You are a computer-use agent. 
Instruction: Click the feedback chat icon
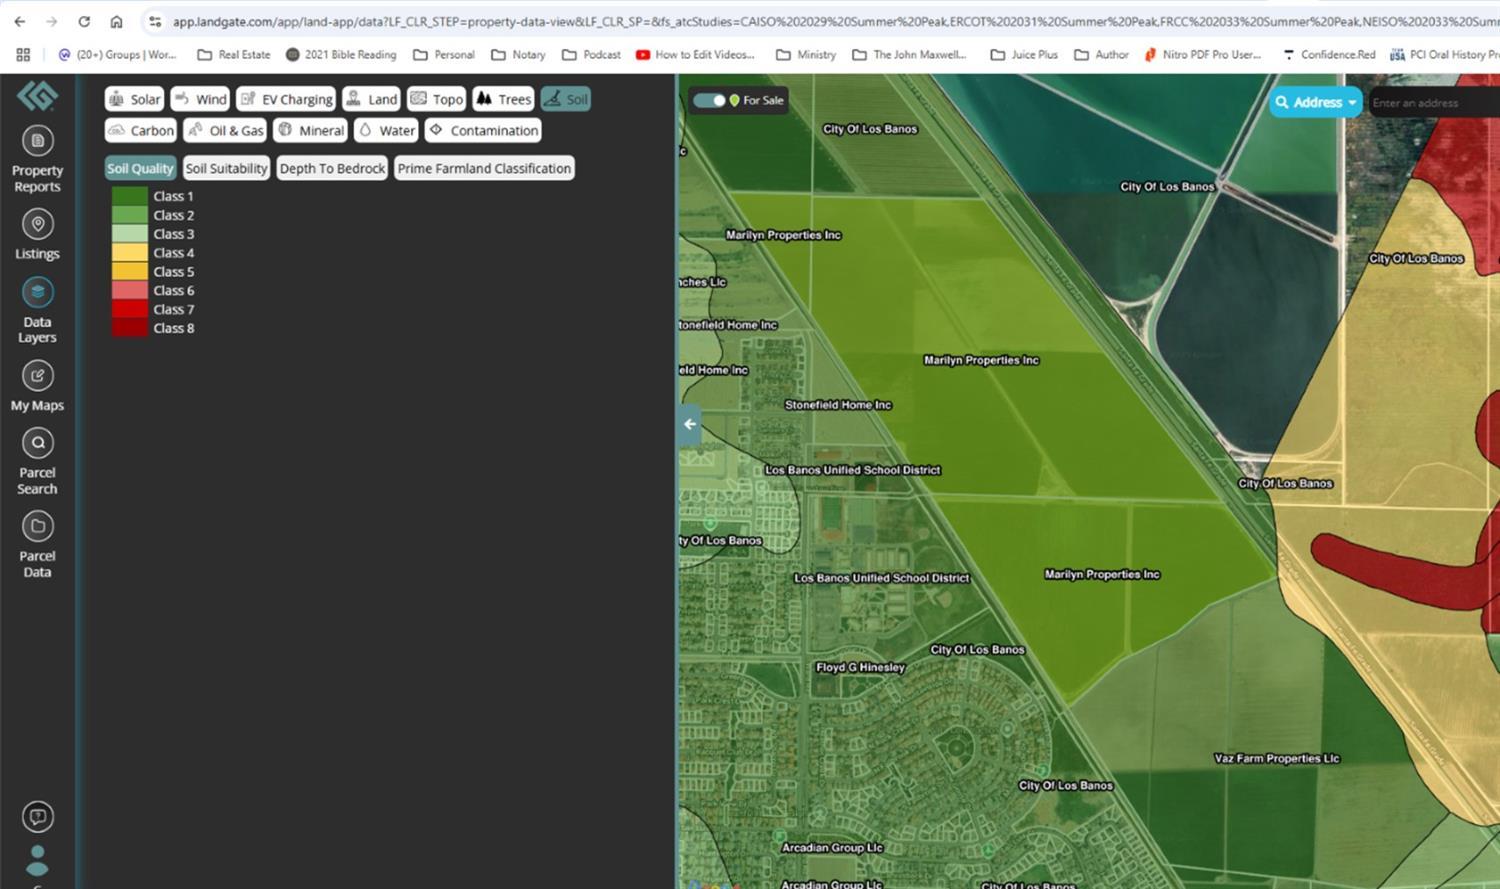tap(37, 817)
